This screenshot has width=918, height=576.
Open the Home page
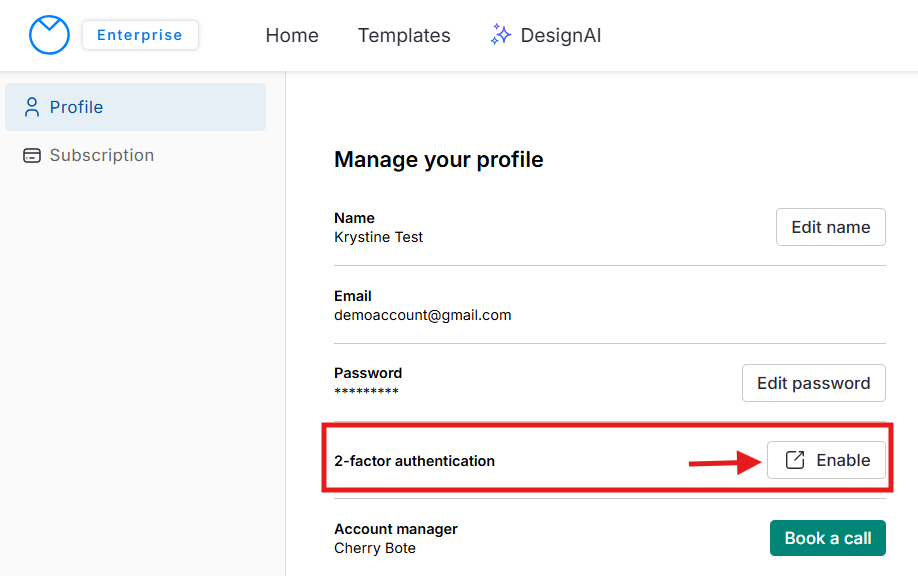(292, 36)
